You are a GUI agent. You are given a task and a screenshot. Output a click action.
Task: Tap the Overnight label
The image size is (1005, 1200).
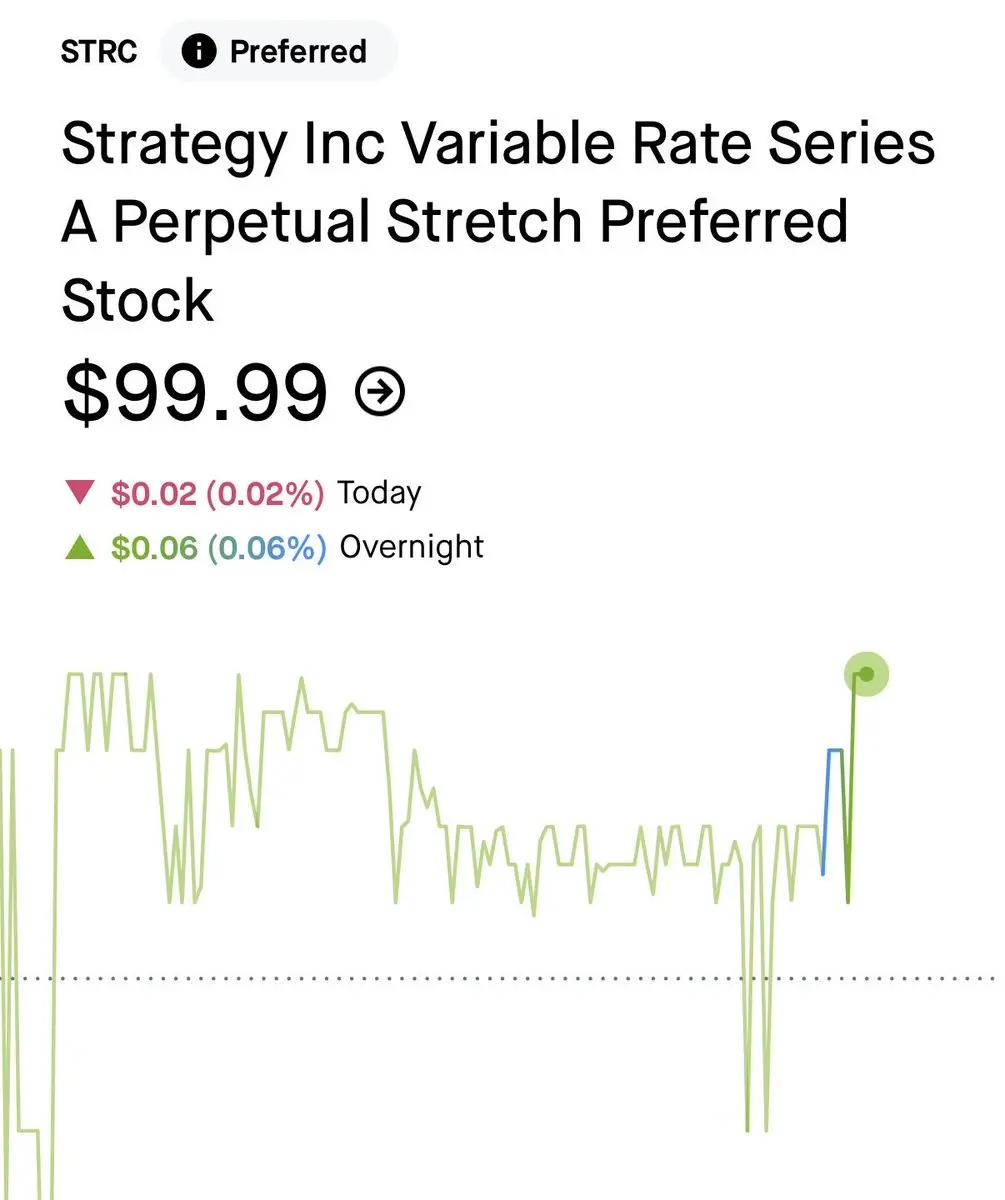click(412, 547)
